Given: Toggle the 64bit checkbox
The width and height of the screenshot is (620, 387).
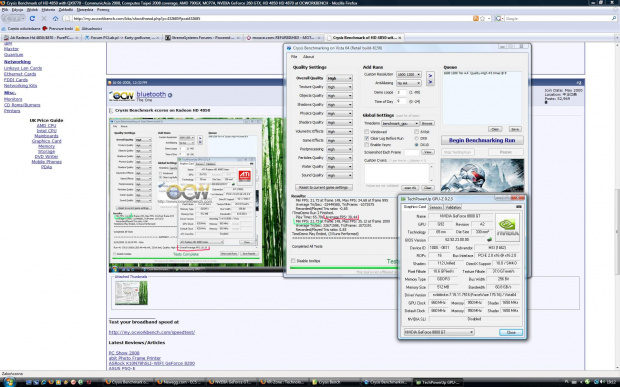Looking at the screenshot, I should [x=416, y=132].
